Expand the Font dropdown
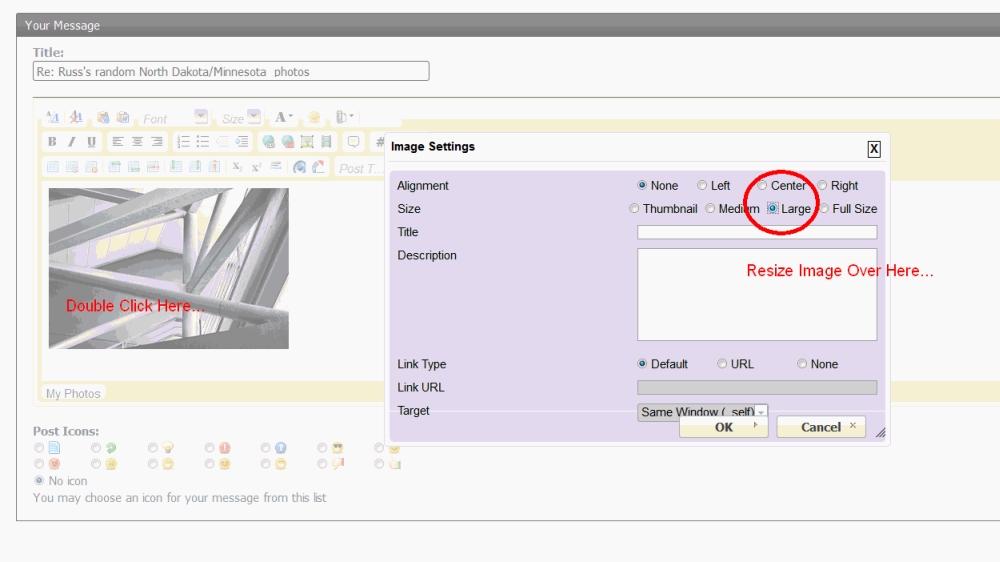The image size is (1000, 562). point(201,117)
